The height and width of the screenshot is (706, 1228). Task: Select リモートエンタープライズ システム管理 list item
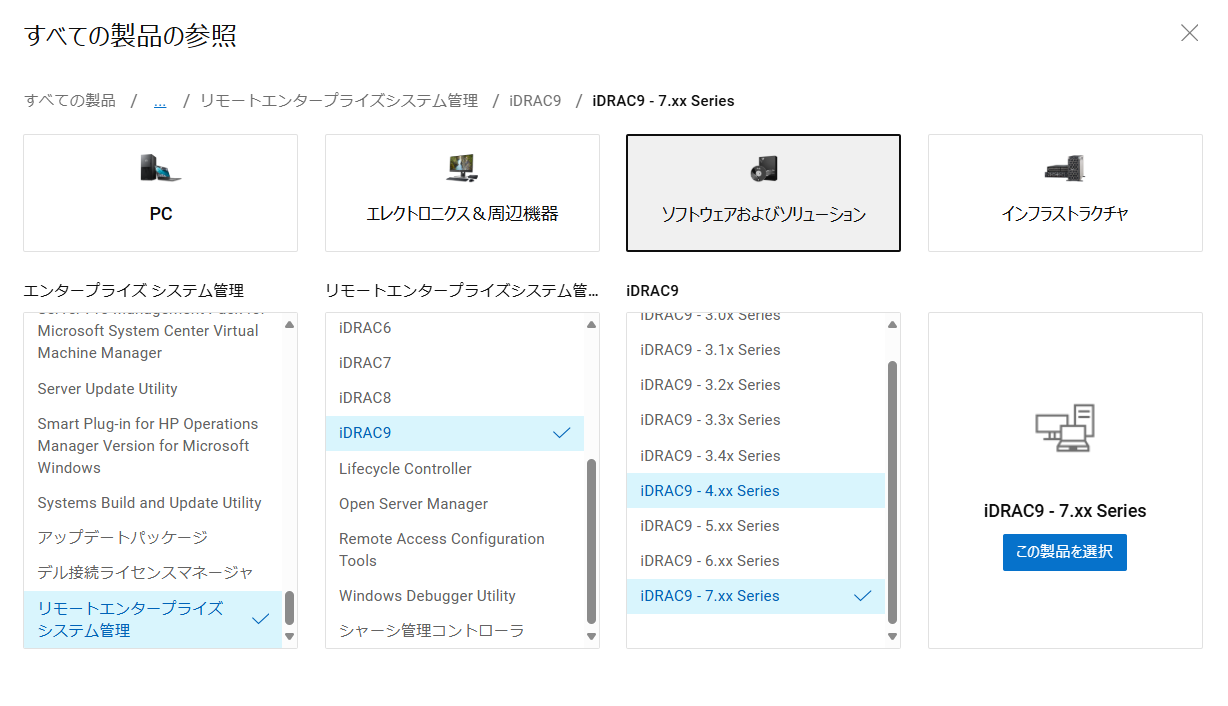(x=153, y=619)
